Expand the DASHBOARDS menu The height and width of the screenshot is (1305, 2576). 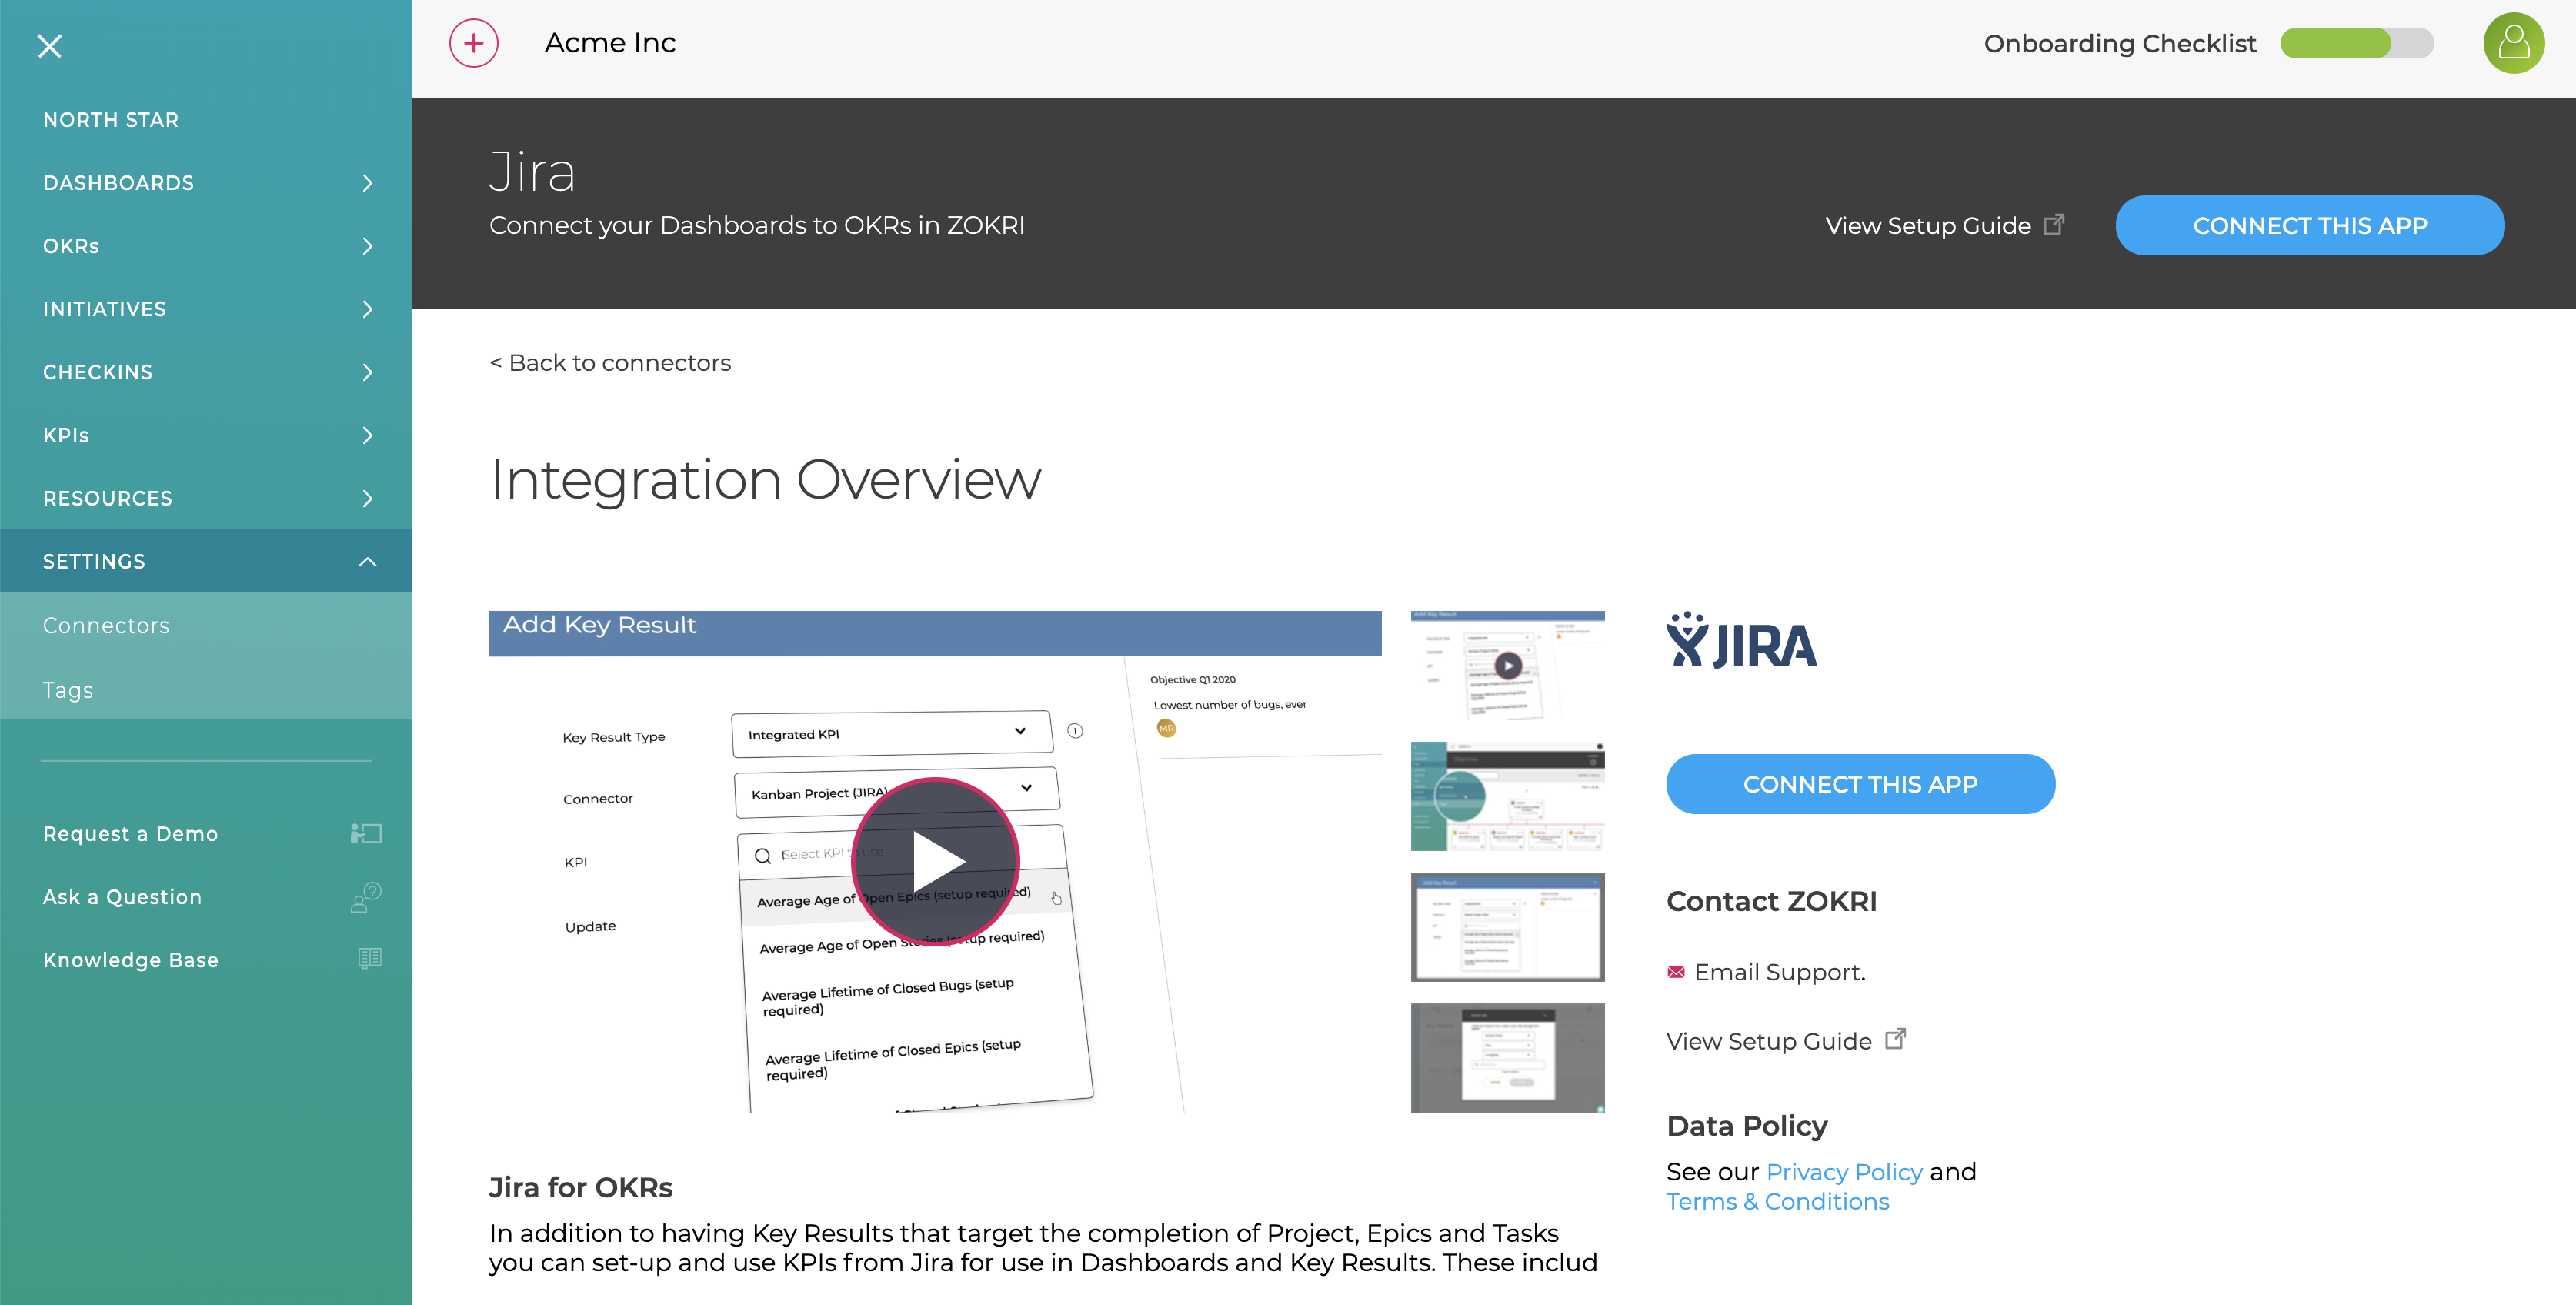click(118, 183)
